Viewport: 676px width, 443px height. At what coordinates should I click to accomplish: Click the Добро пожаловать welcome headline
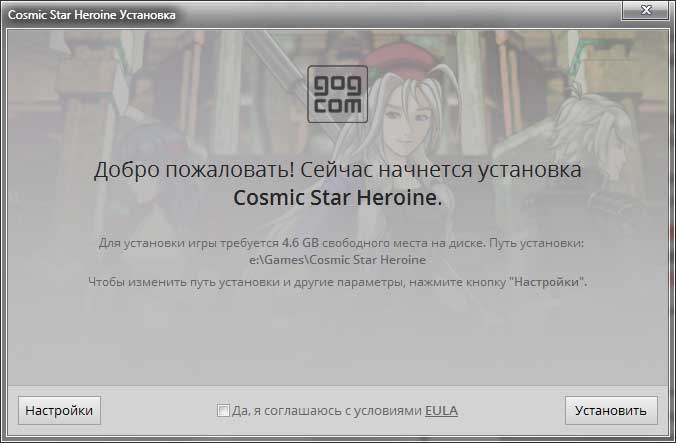click(x=338, y=170)
